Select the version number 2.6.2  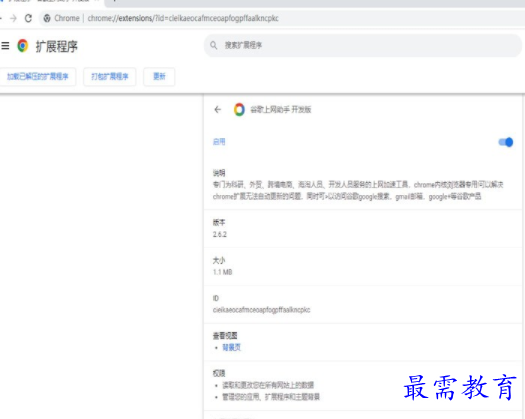(x=220, y=234)
